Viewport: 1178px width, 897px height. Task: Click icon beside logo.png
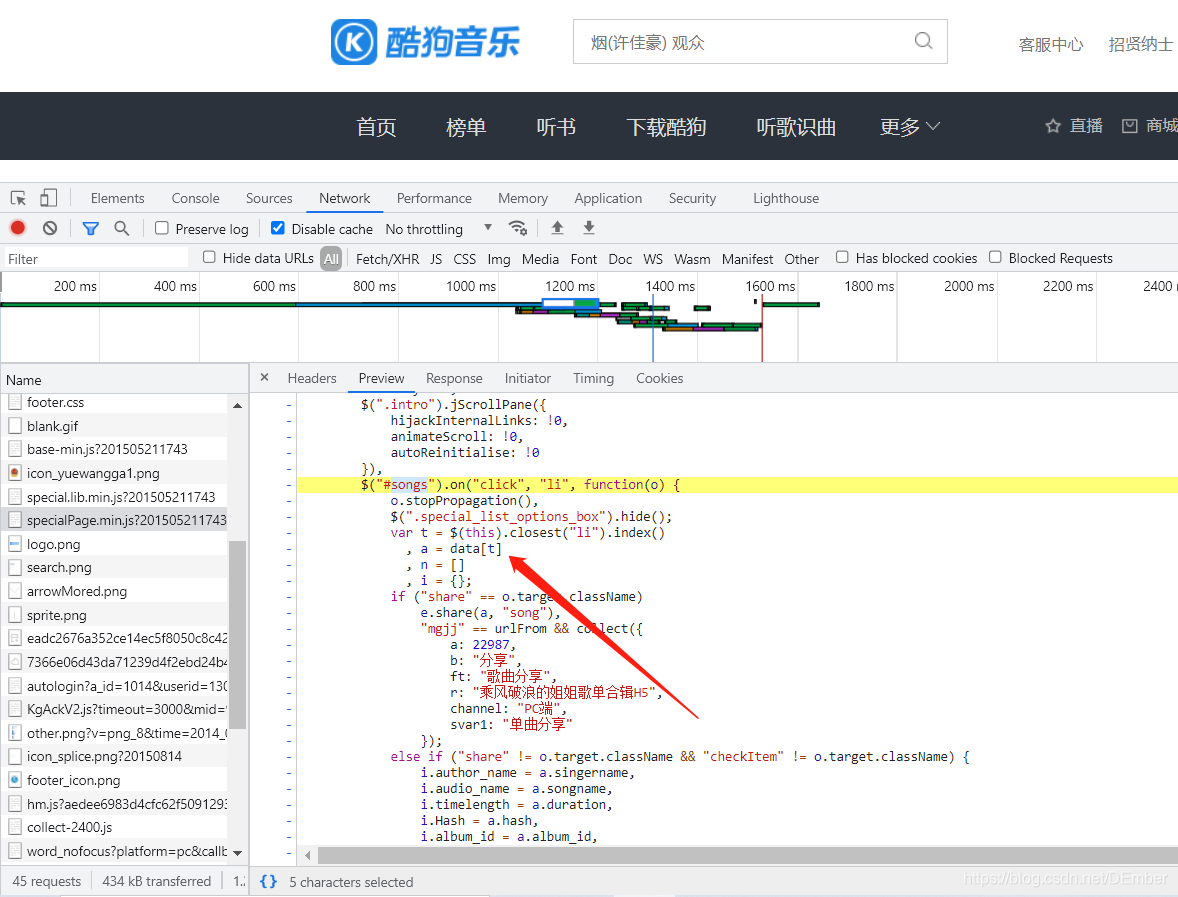[x=14, y=544]
